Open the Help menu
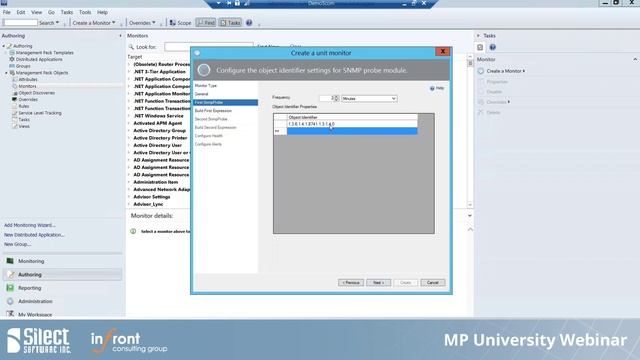Image resolution: width=640 pixels, height=360 pixels. click(x=102, y=12)
